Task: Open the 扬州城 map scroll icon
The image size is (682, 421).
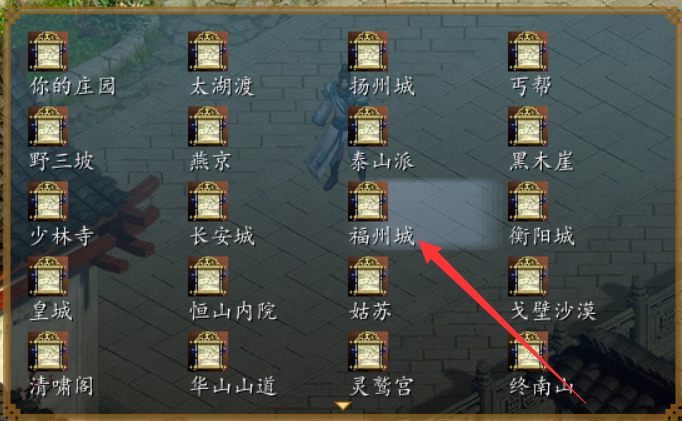Action: pyautogui.click(x=368, y=51)
